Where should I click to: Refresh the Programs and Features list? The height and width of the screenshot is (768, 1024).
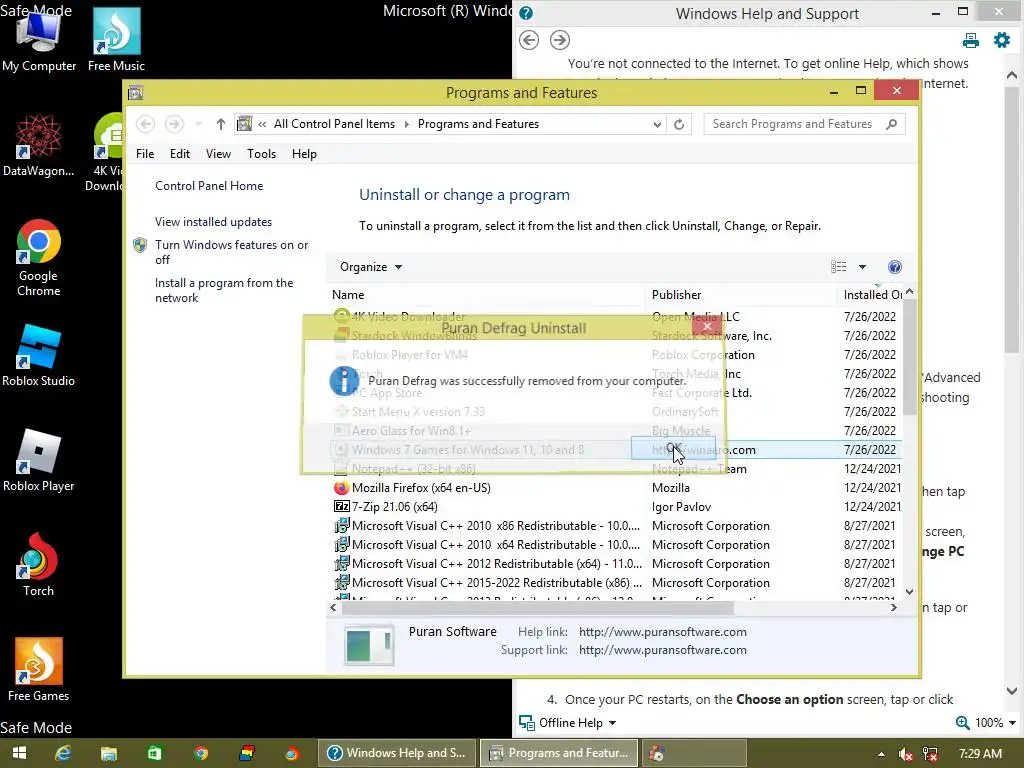pyautogui.click(x=679, y=124)
